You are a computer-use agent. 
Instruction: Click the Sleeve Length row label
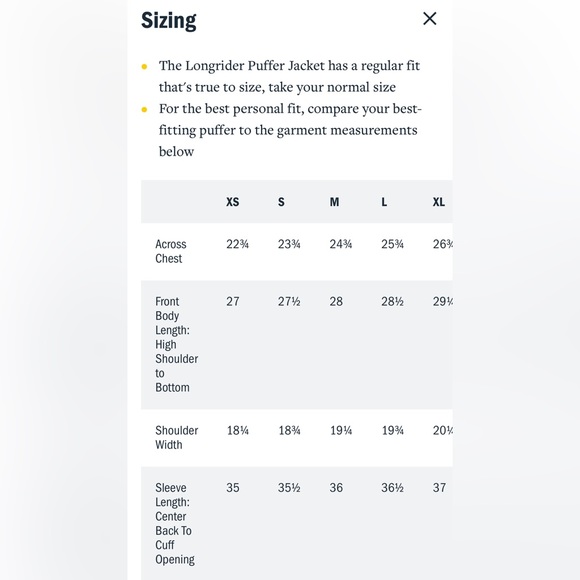tap(175, 523)
